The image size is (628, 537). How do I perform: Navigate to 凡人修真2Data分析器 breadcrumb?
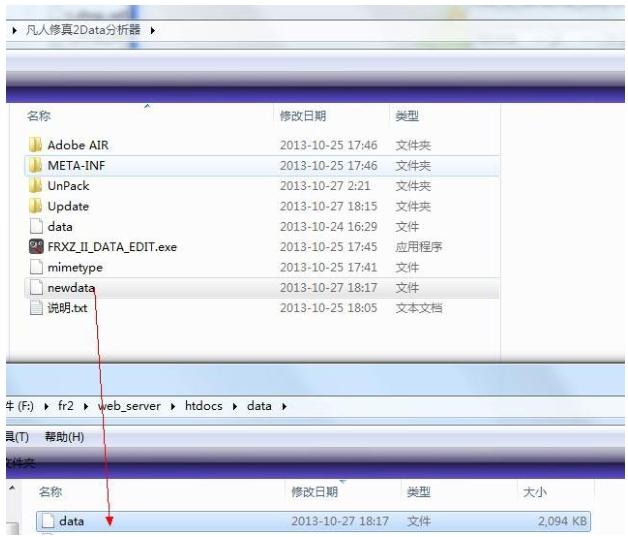83,30
